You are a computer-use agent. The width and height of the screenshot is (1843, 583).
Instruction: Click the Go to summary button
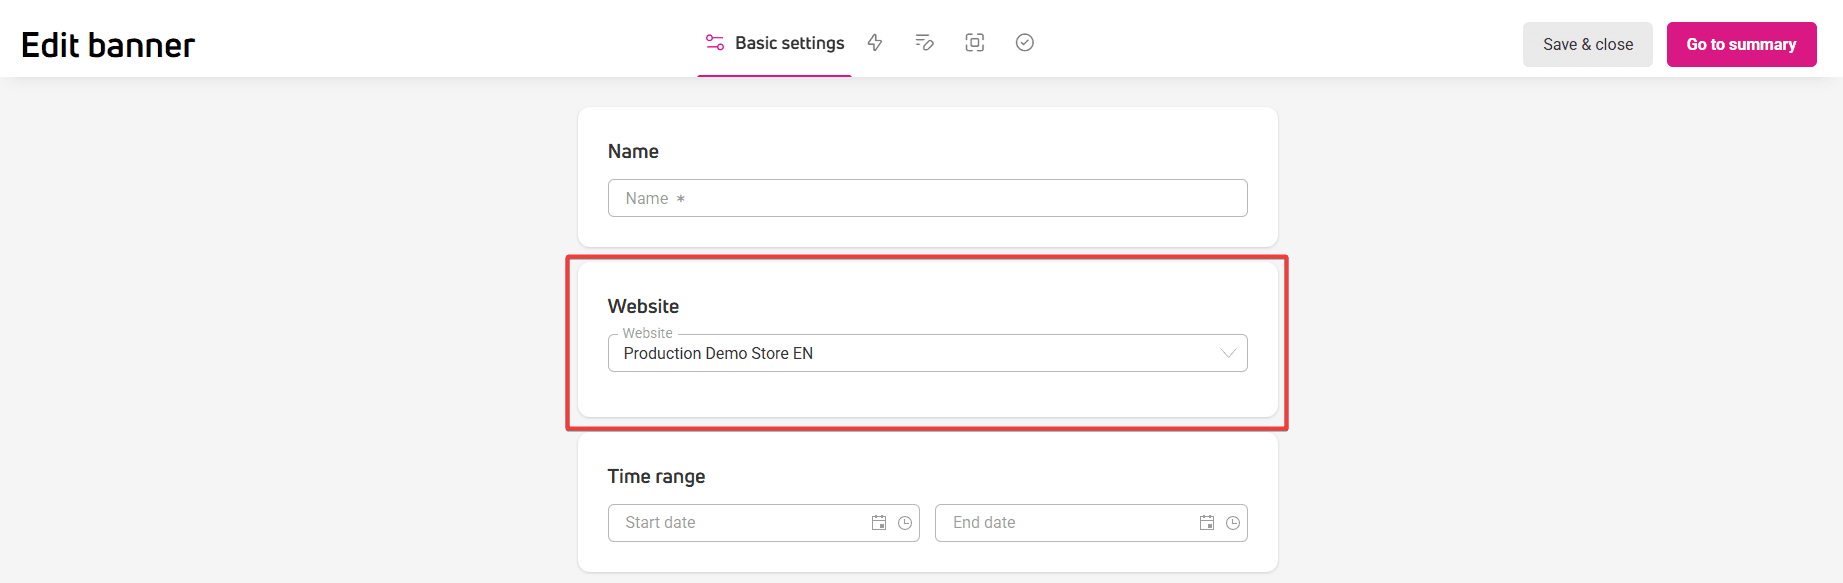coord(1742,44)
